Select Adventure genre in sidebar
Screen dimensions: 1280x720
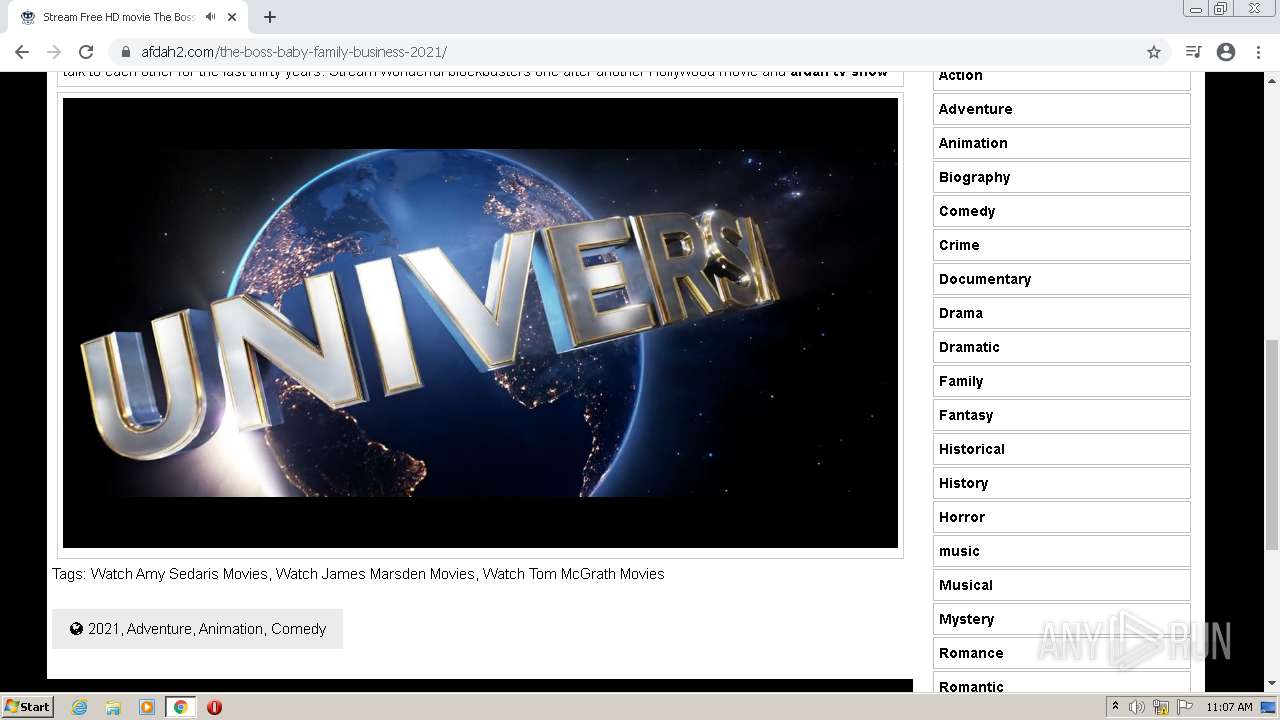pyautogui.click(x=1062, y=109)
